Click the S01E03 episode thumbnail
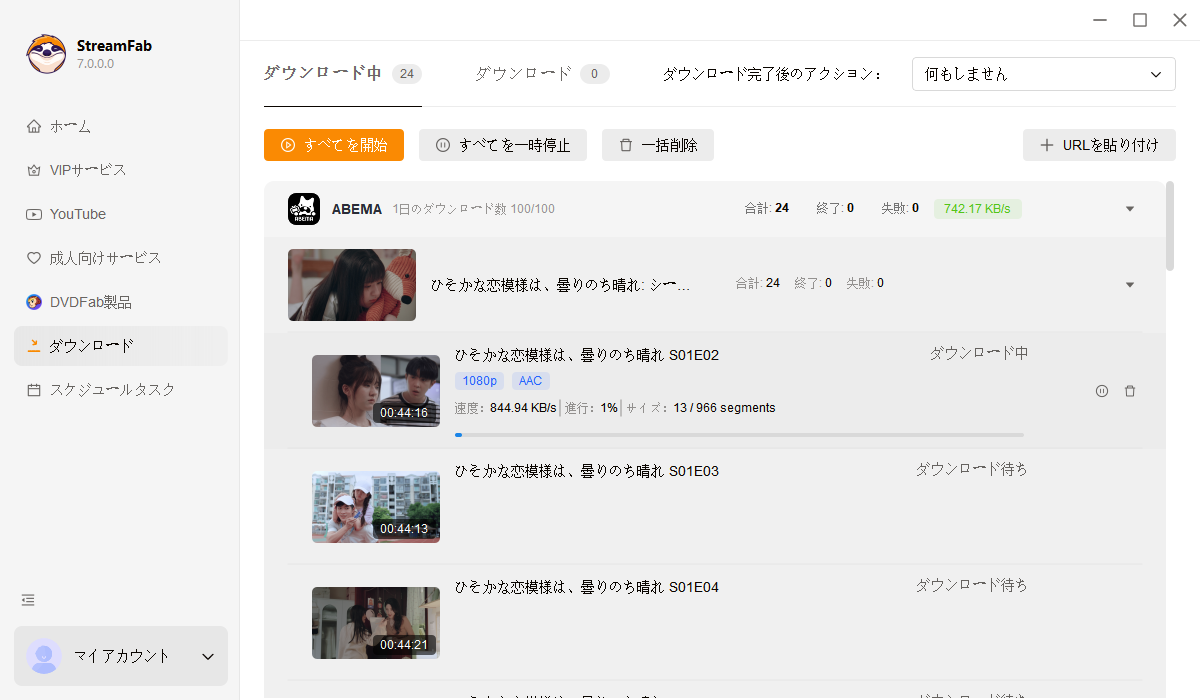 (x=375, y=507)
